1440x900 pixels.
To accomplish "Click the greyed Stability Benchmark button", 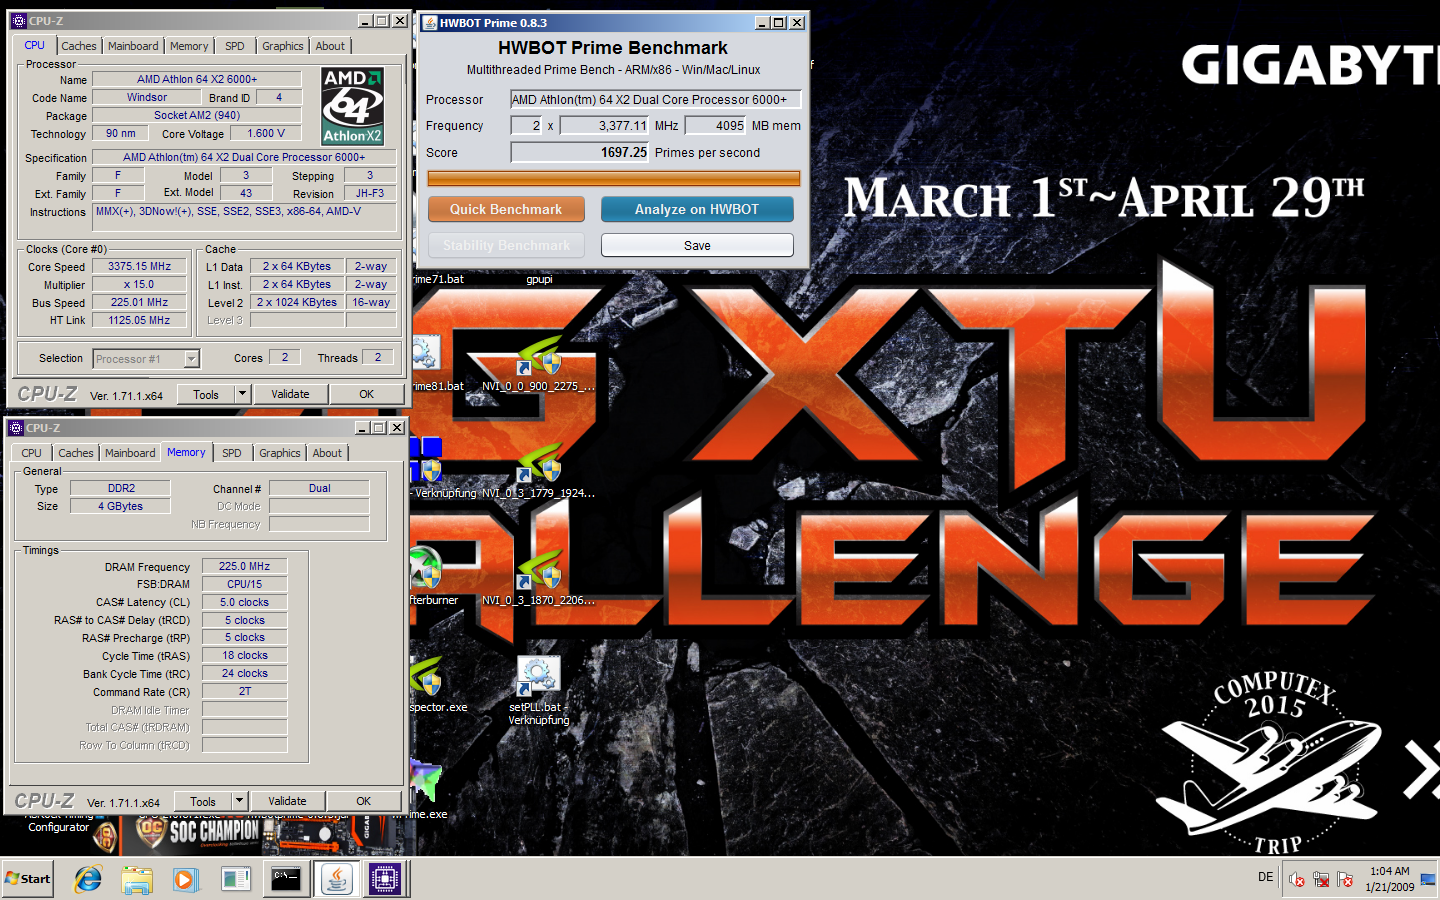I will pos(506,245).
